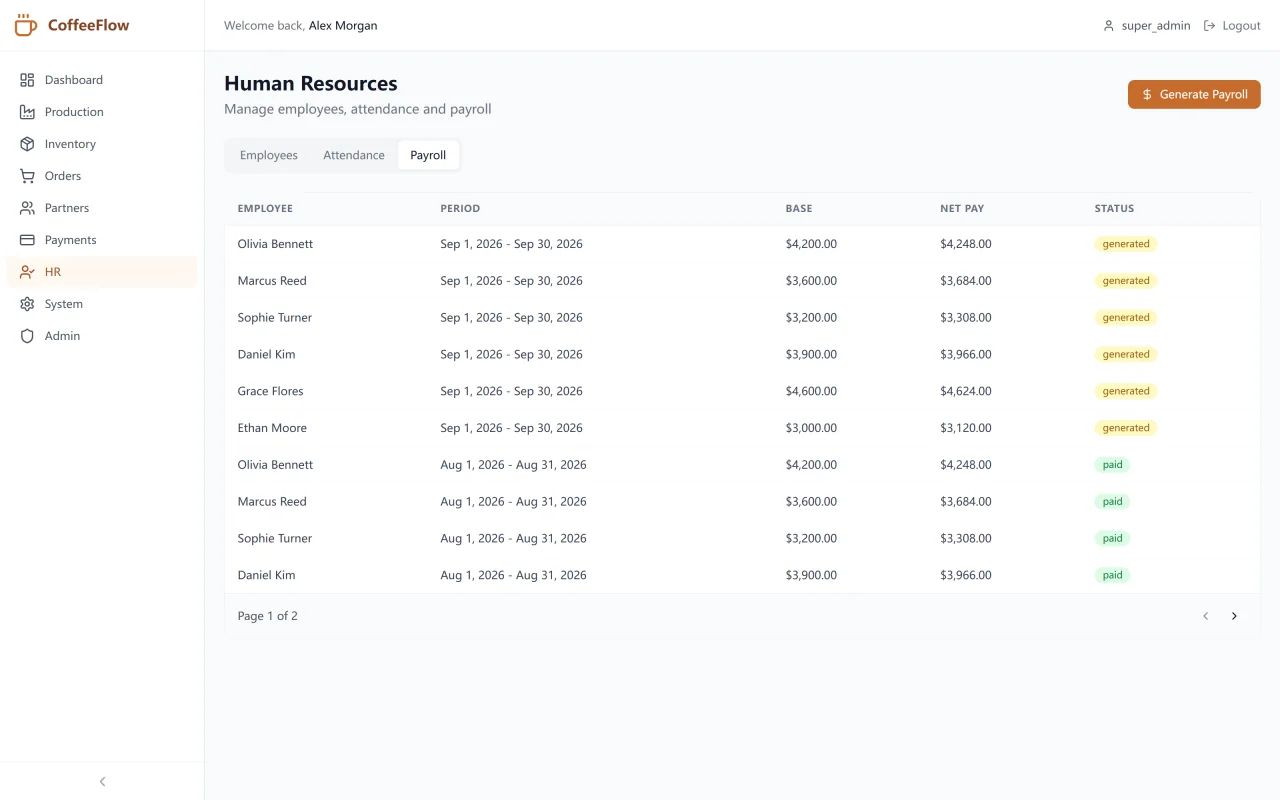
Task: Open the Orders sidebar menu item
Action: [x=102, y=176]
